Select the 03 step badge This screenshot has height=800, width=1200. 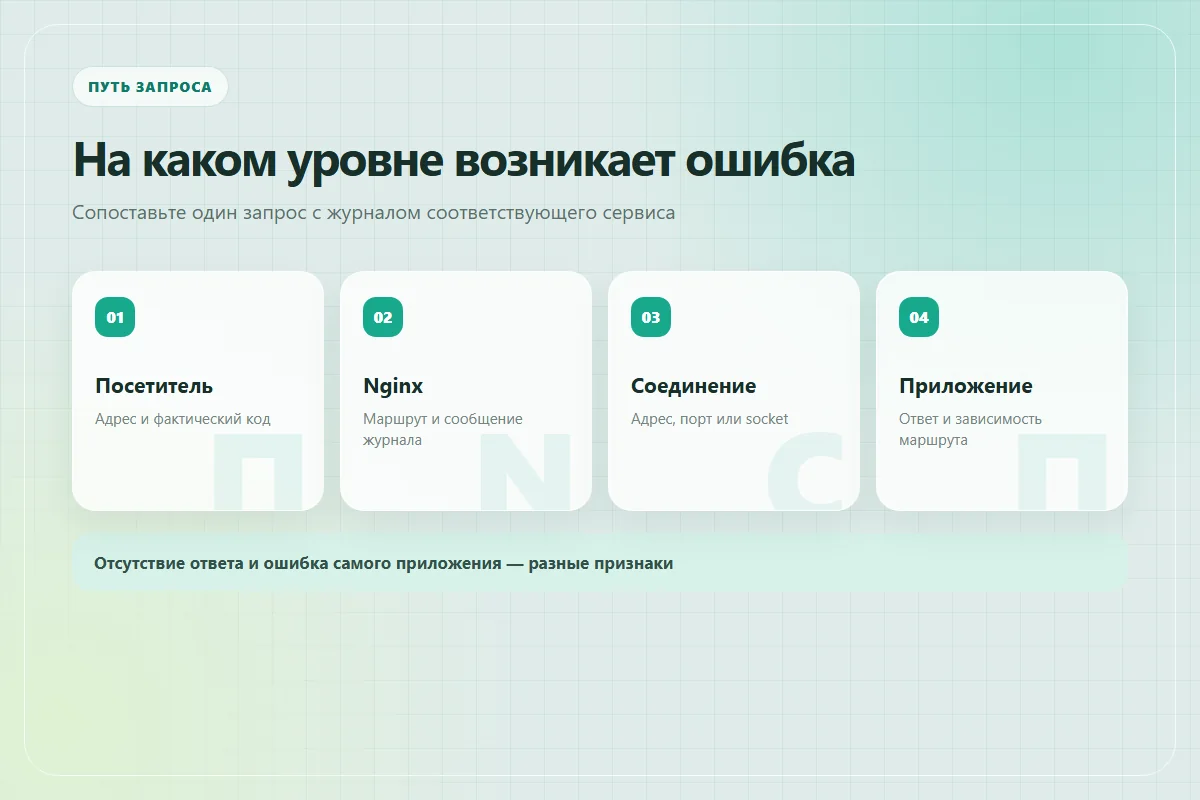651,317
